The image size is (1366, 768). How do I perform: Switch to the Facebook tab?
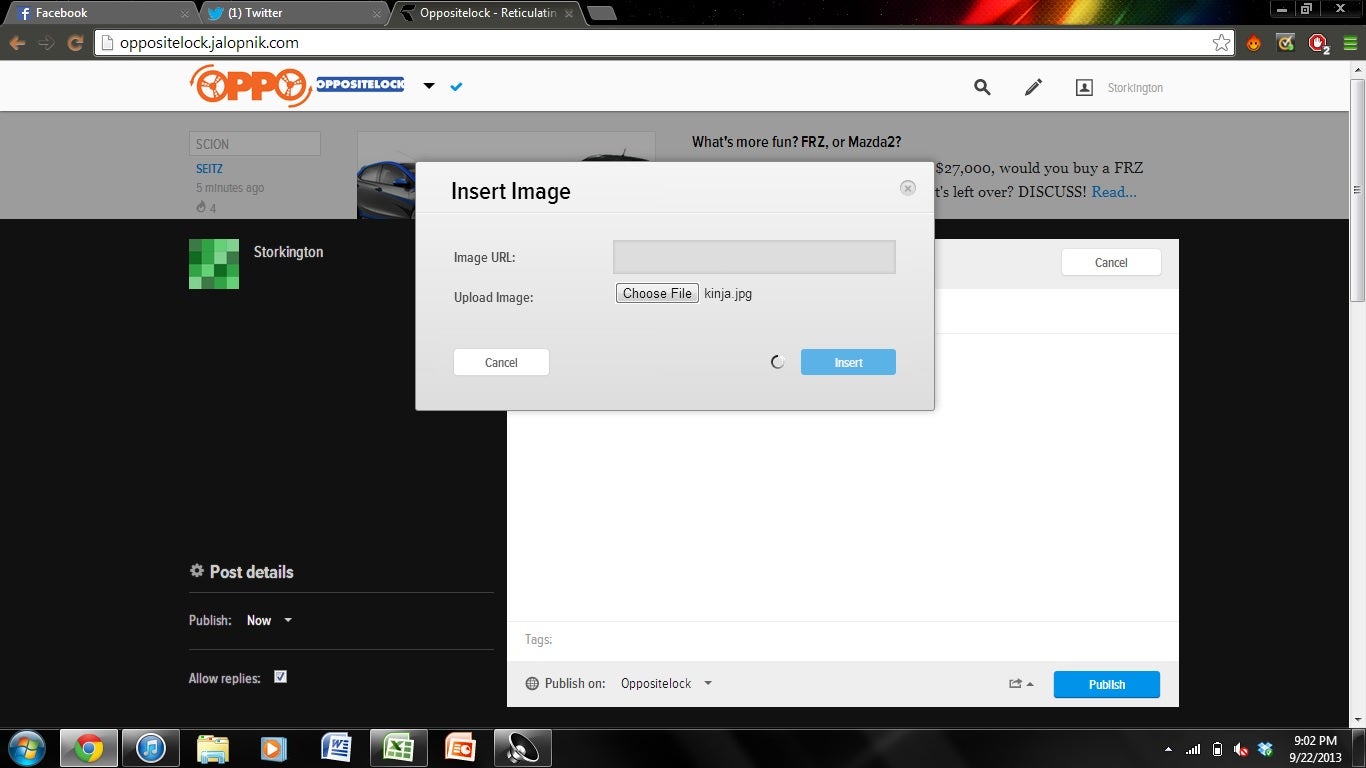(99, 13)
